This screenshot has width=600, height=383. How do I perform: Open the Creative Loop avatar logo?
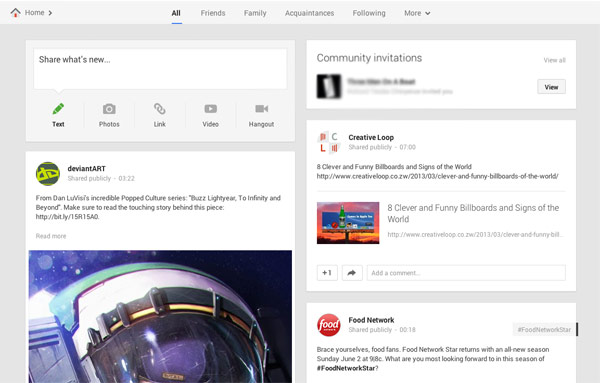click(329, 142)
